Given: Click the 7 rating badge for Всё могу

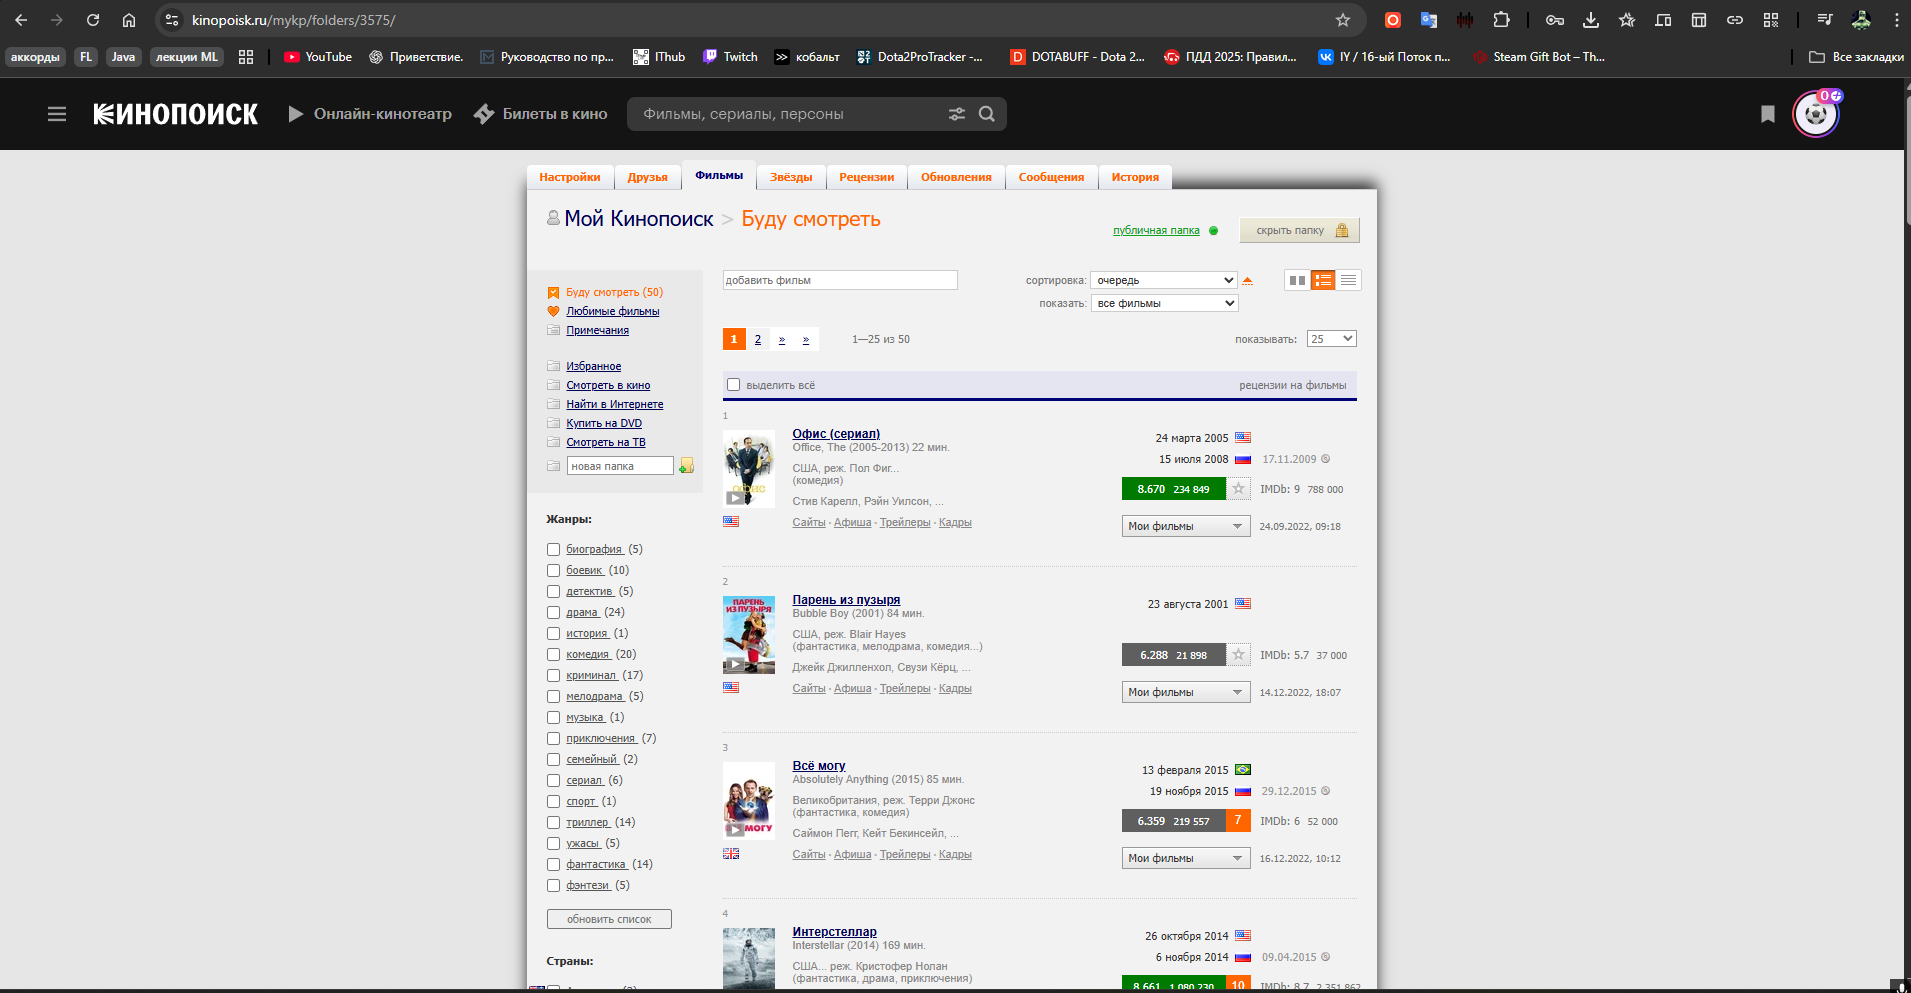Looking at the screenshot, I should [x=1238, y=821].
